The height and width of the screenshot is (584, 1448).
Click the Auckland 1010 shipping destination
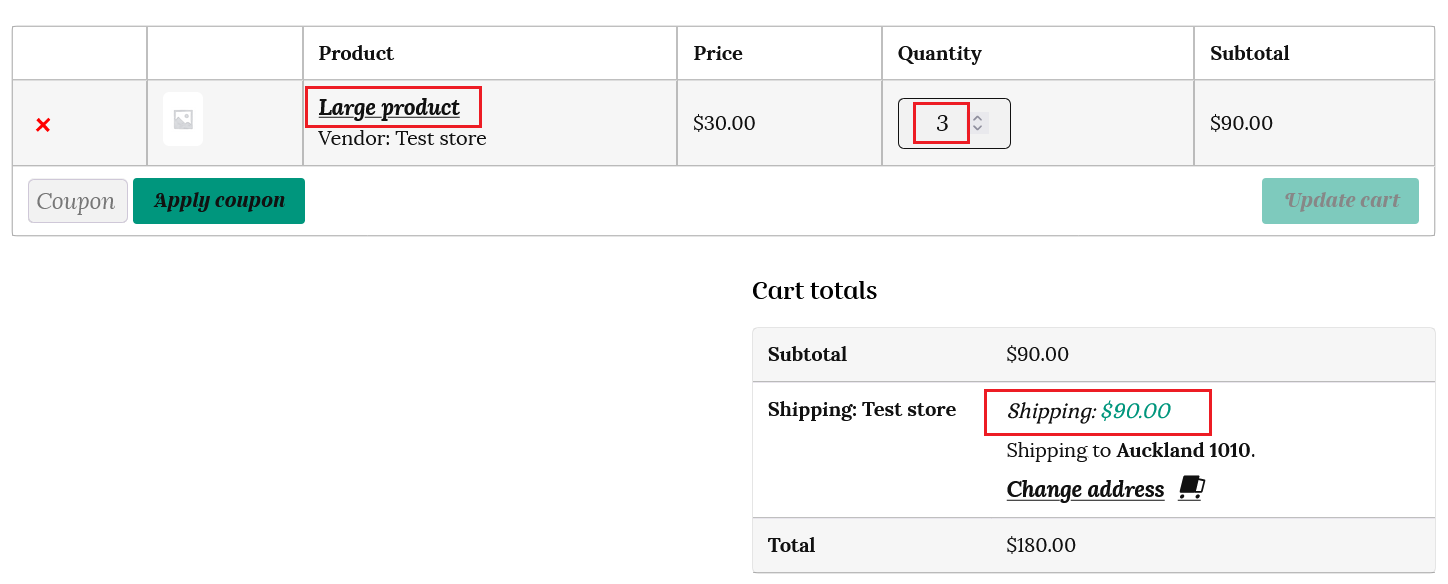point(1183,450)
